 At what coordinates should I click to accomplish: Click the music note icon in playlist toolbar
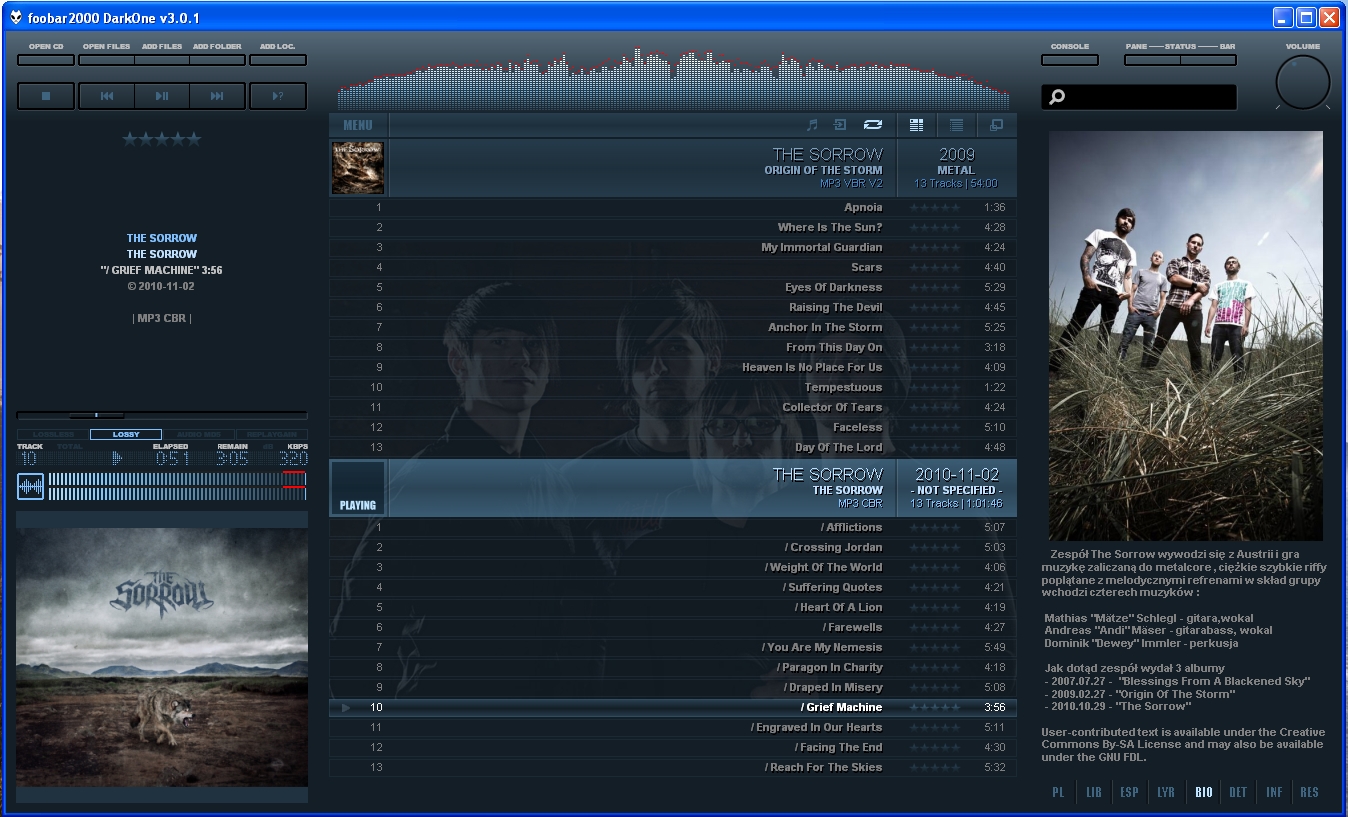(812, 125)
